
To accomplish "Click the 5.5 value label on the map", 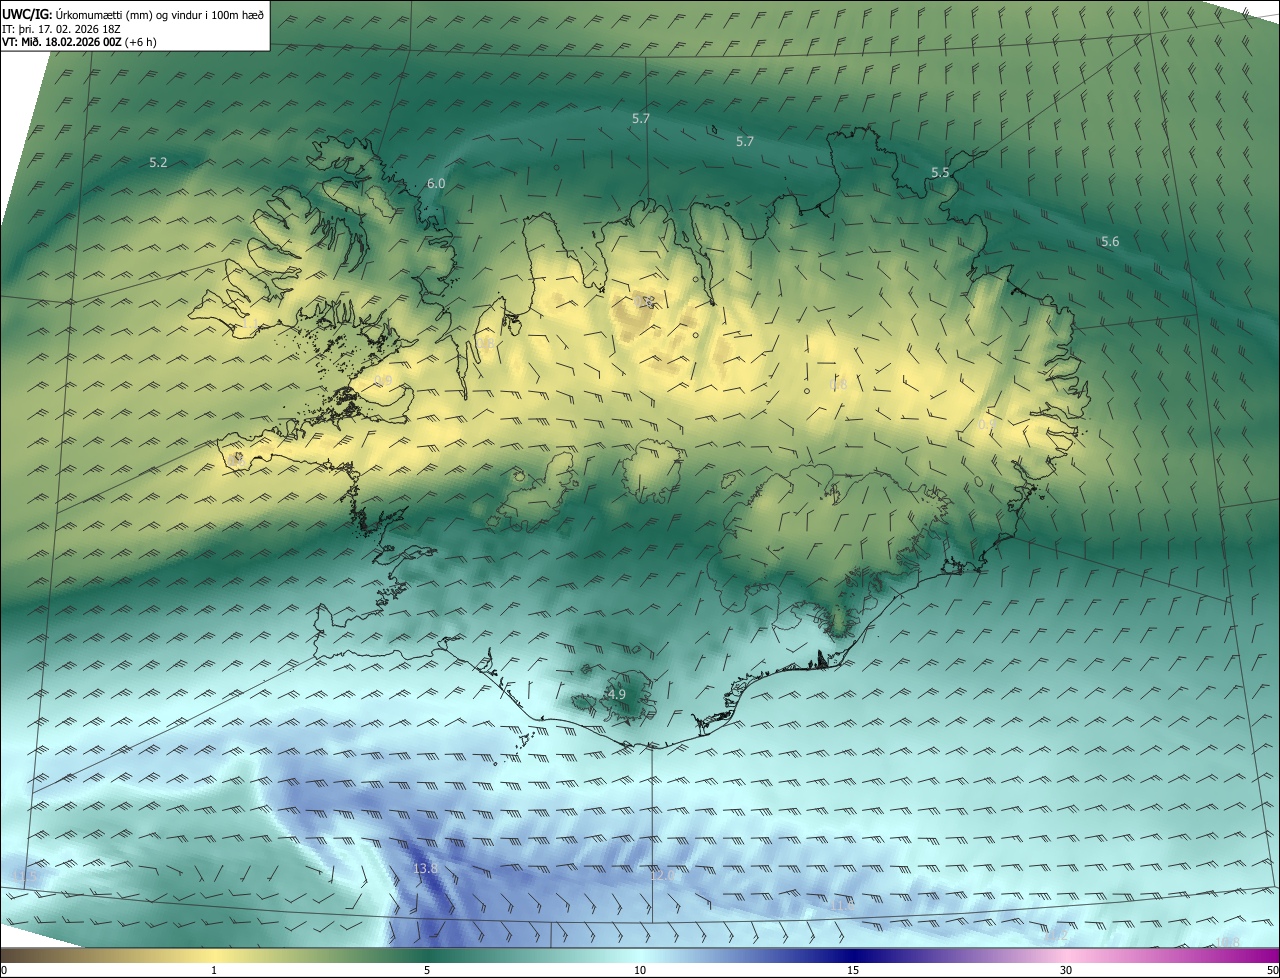I will point(940,173).
